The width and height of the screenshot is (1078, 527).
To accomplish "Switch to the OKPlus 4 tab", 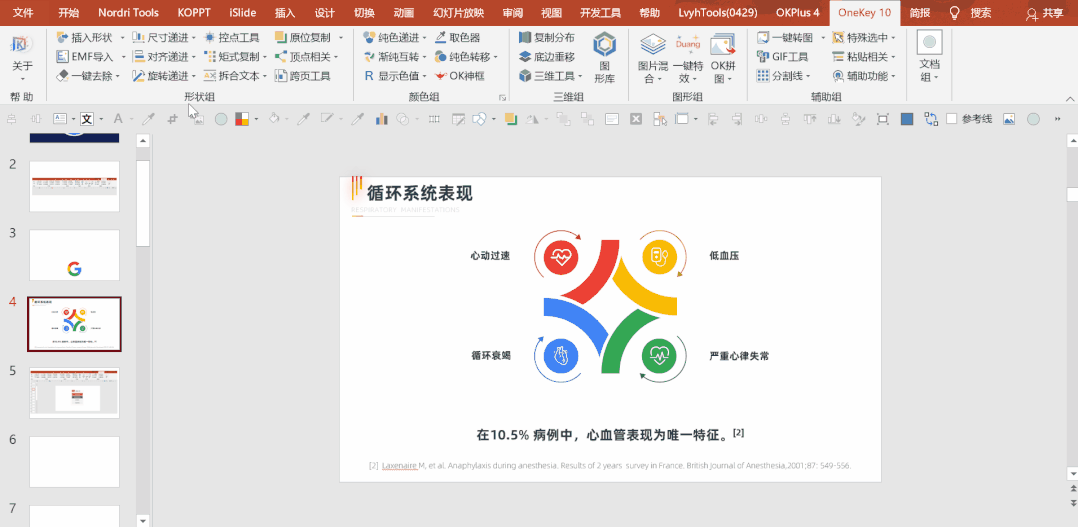I will [x=798, y=12].
